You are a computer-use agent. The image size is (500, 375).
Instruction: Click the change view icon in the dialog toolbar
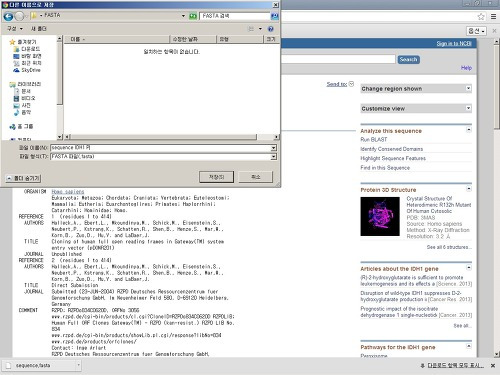(x=251, y=29)
